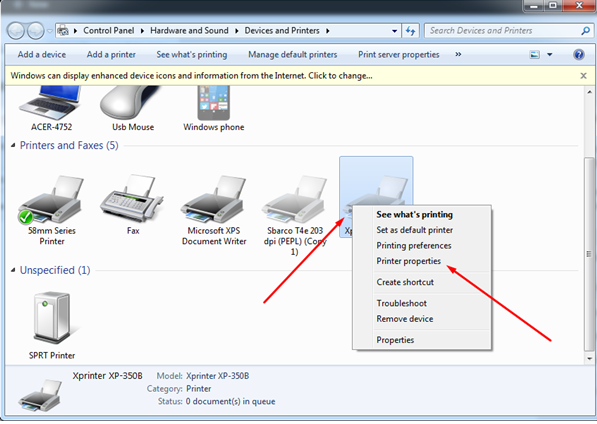
Task: Collapse the Unspecified group
Action: tap(13, 270)
